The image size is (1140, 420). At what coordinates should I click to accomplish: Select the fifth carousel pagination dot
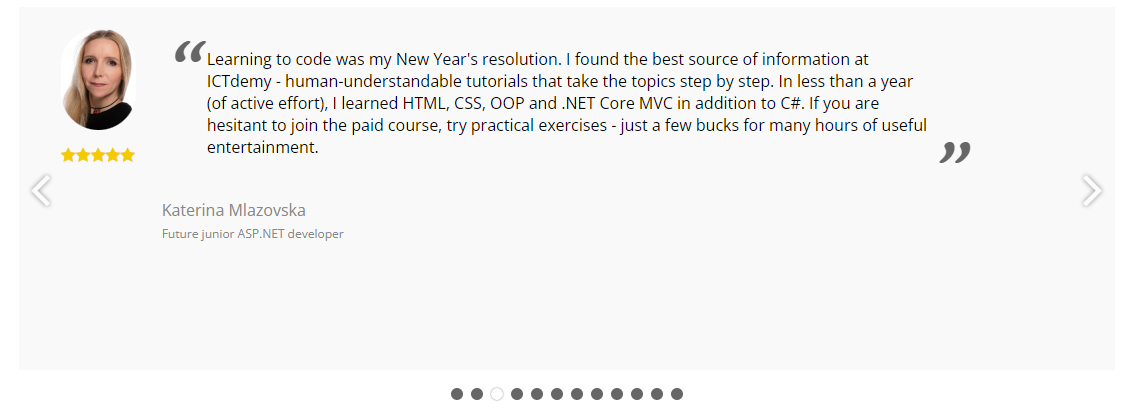(537, 394)
